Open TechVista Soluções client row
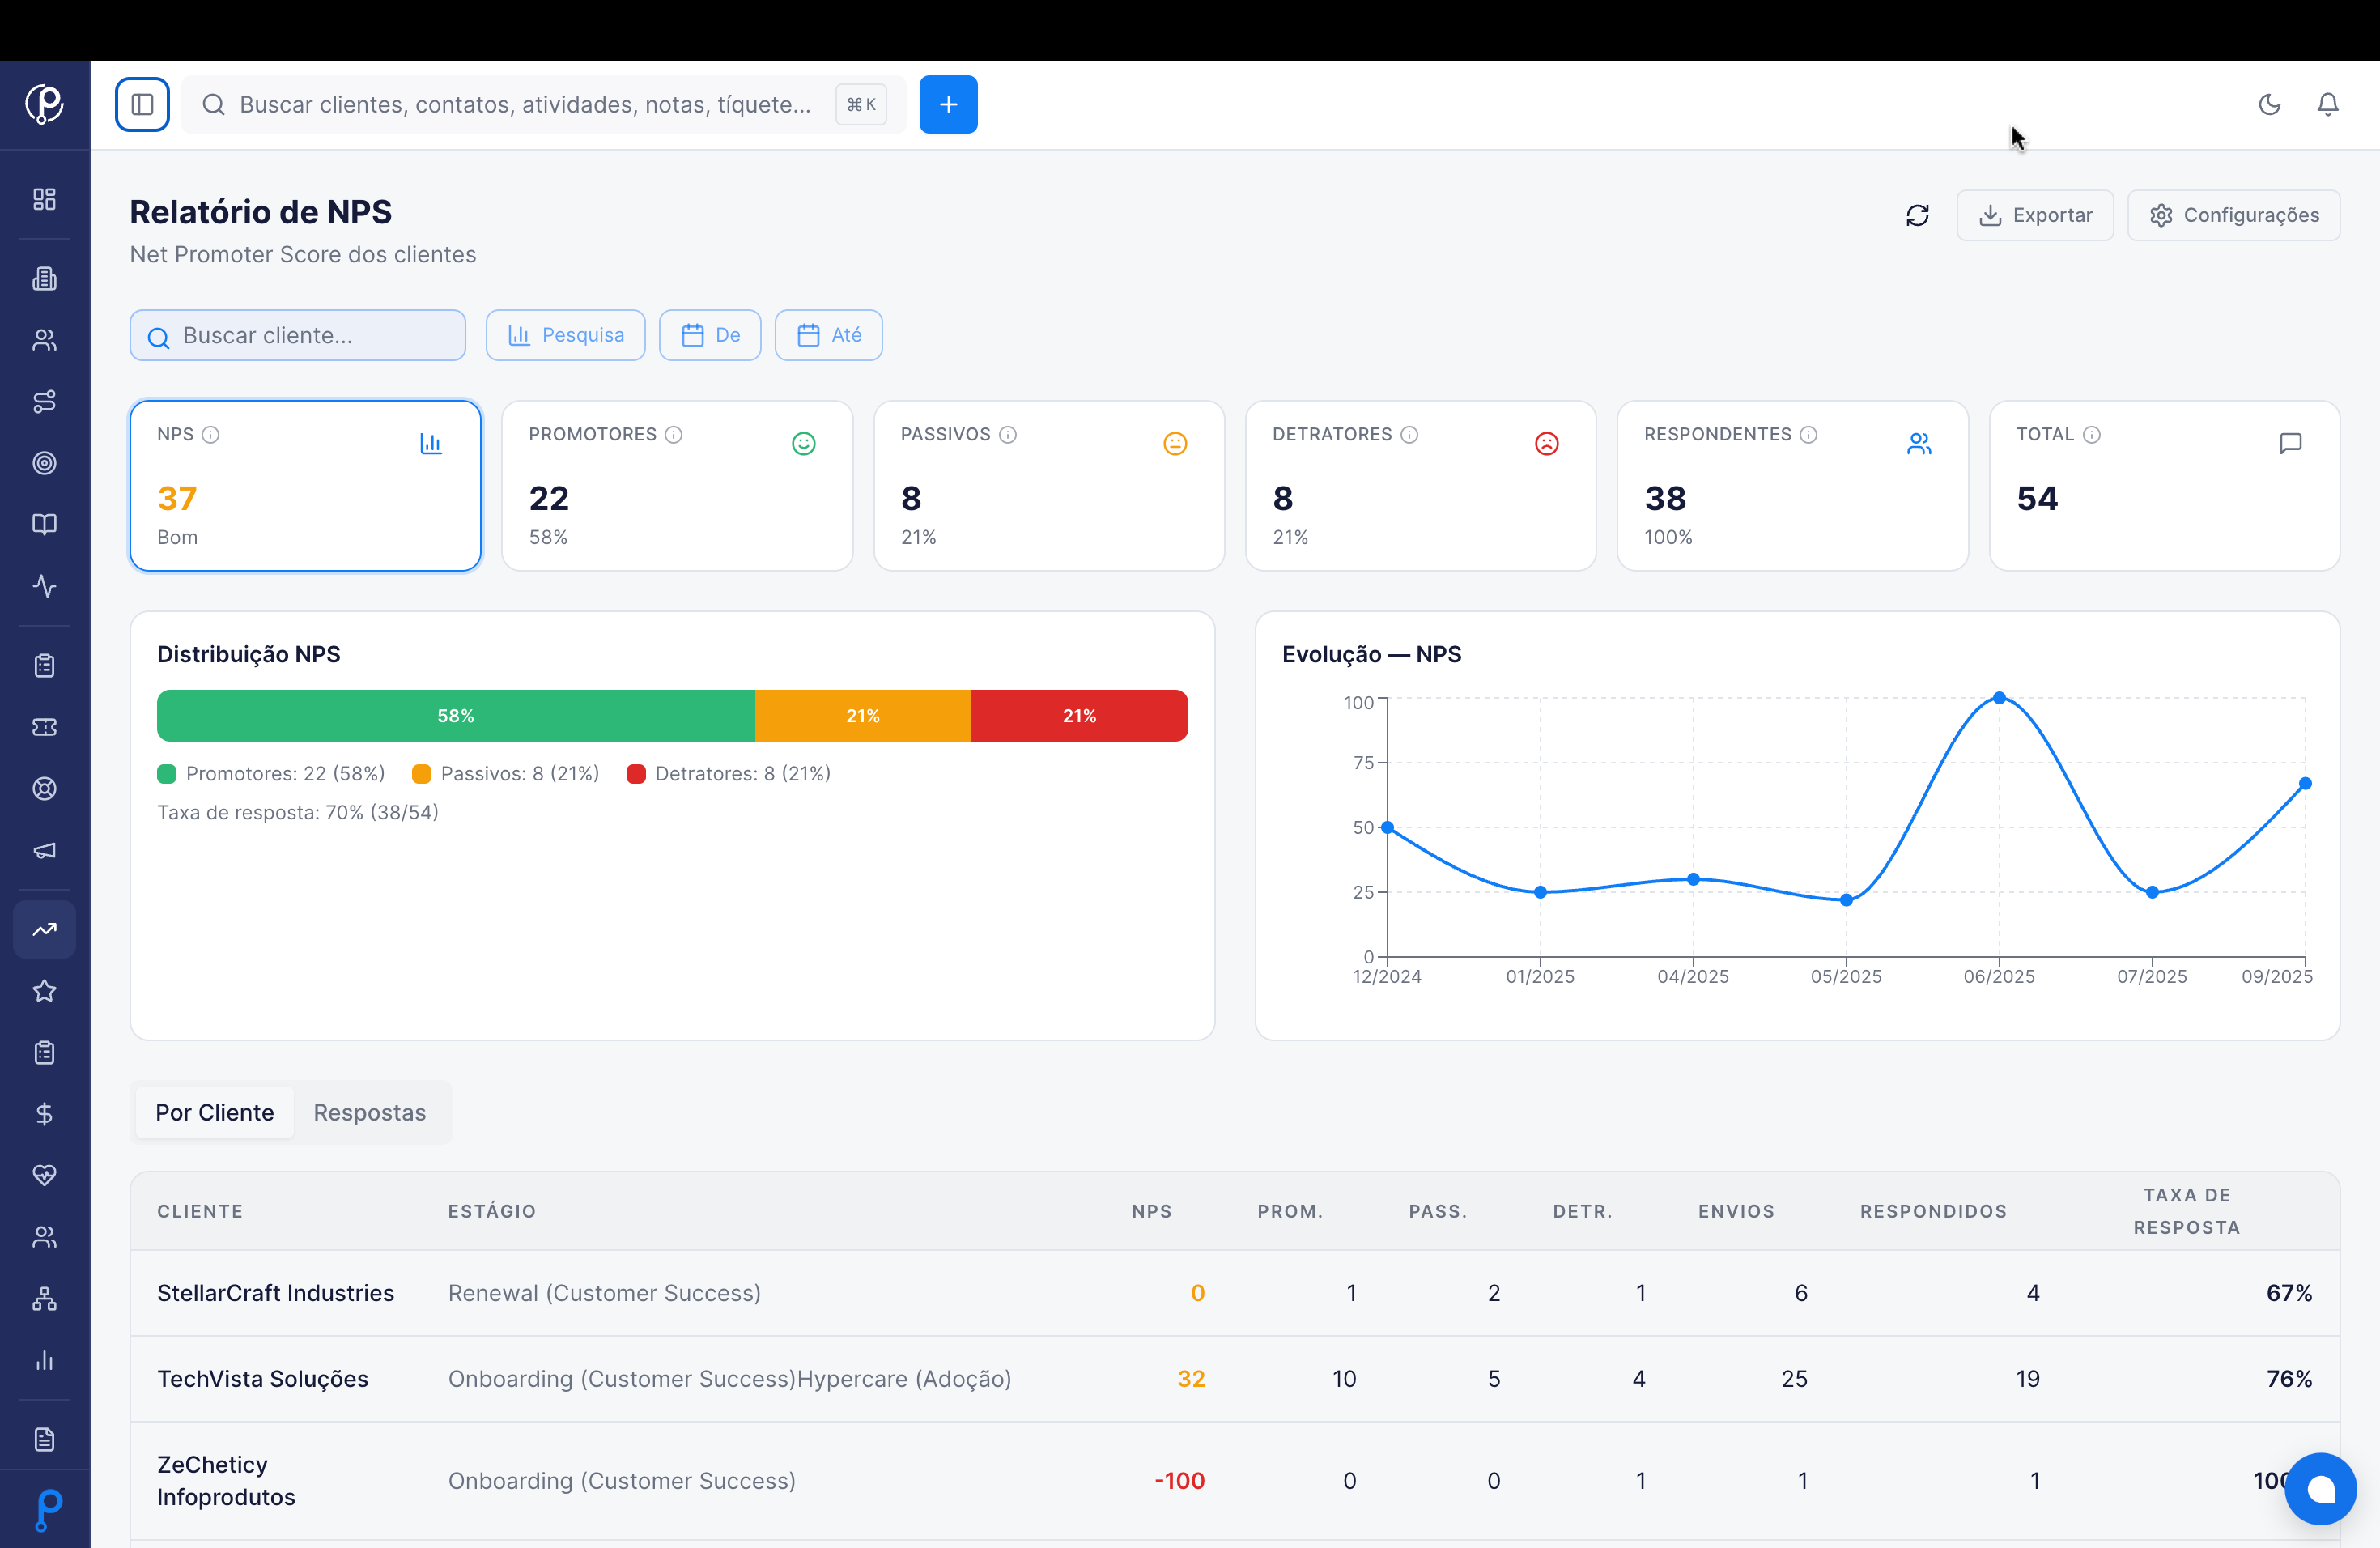The image size is (2380, 1548). click(1235, 1379)
